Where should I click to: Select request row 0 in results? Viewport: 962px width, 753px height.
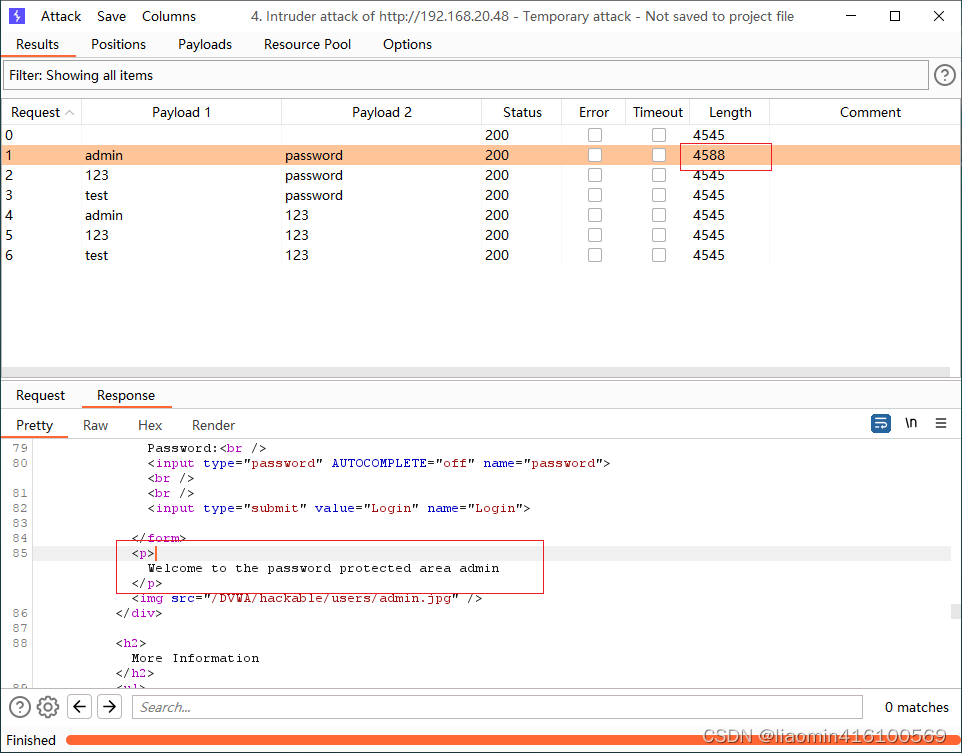(480, 135)
